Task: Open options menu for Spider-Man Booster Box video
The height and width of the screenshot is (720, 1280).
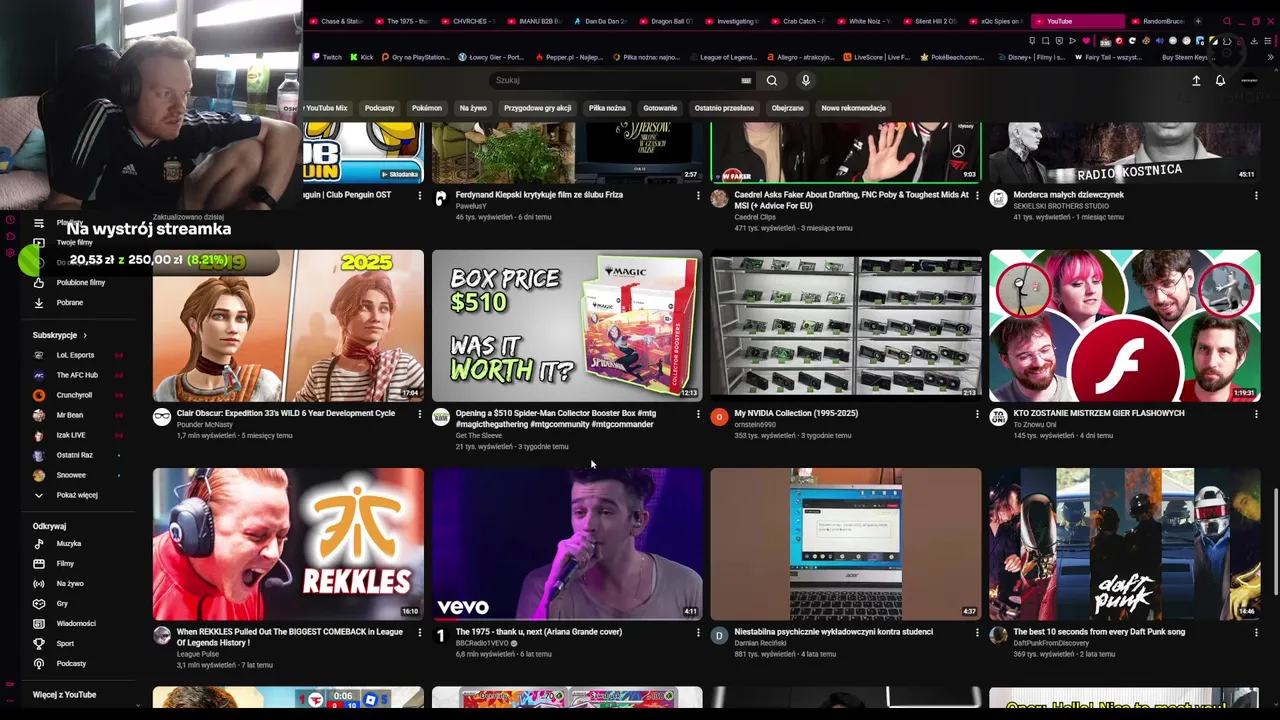Action: click(698, 414)
